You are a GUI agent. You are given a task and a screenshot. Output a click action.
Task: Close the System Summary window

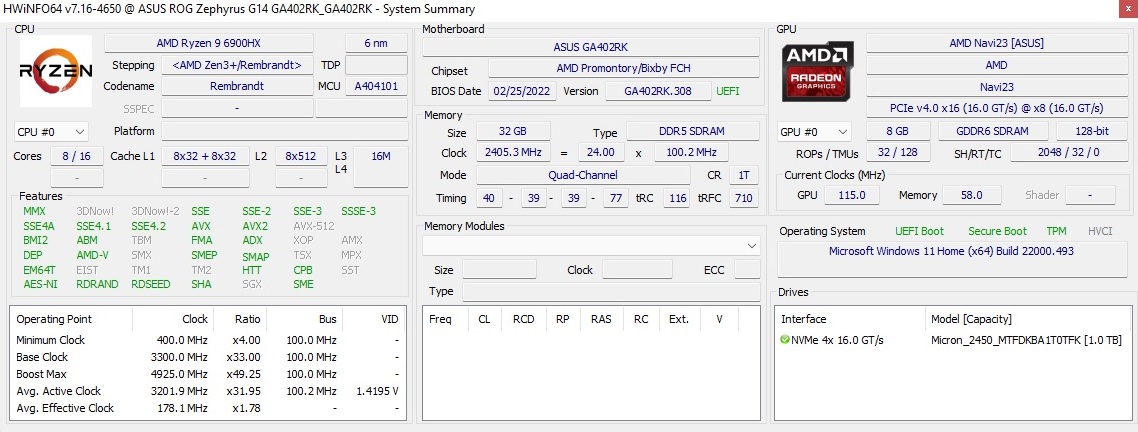pos(1122,9)
